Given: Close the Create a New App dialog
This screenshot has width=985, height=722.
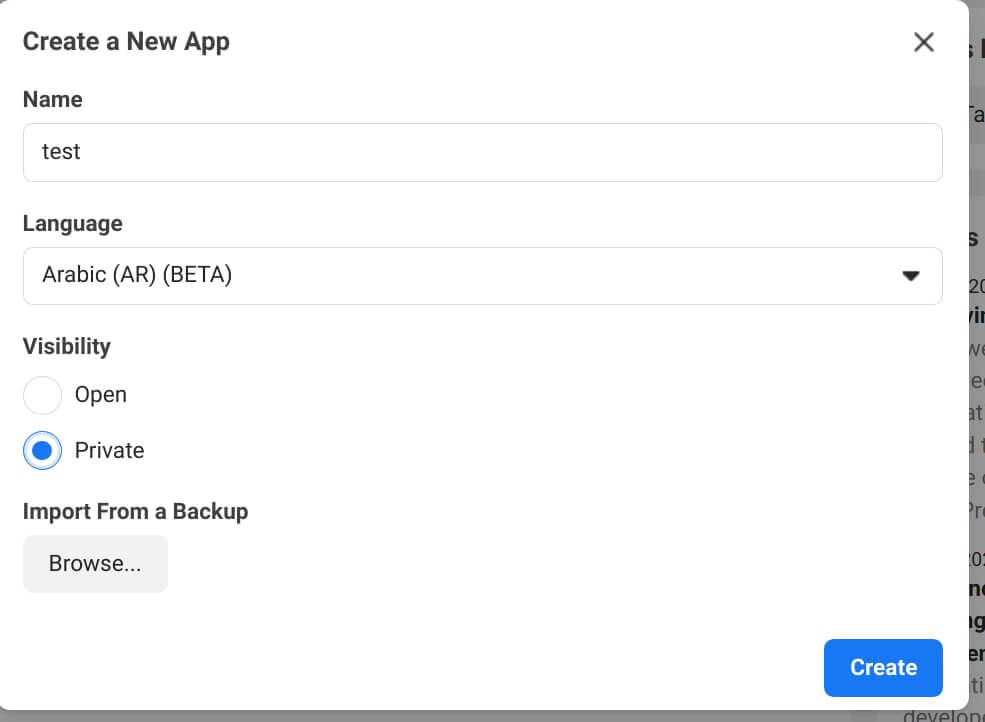Looking at the screenshot, I should pyautogui.click(x=923, y=42).
